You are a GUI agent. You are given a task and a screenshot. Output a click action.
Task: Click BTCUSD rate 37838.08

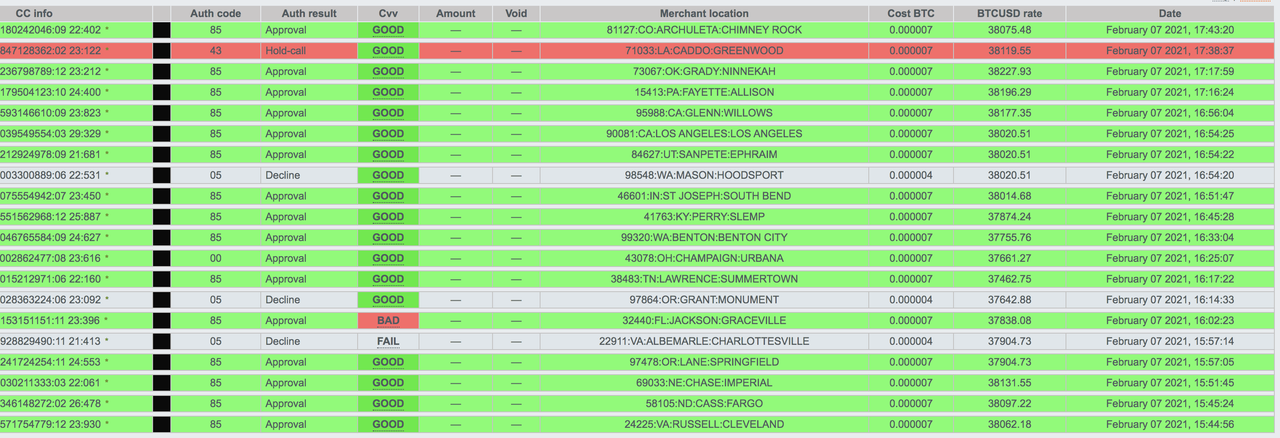point(1010,320)
